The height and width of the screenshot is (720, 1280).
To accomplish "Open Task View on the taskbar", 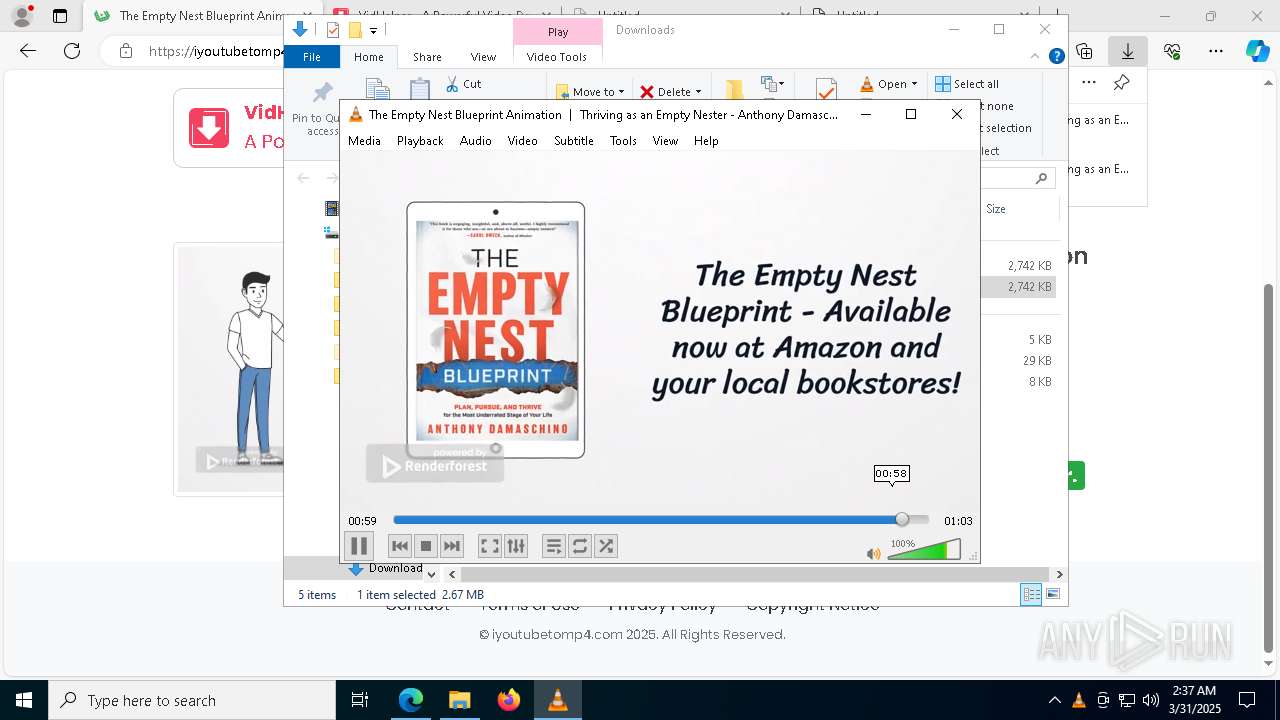I will point(360,700).
